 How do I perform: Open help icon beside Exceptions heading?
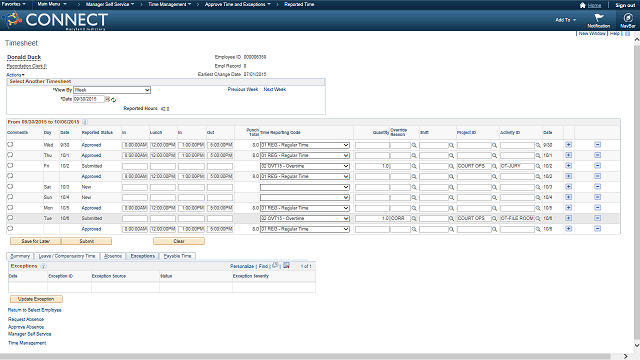click(x=43, y=266)
